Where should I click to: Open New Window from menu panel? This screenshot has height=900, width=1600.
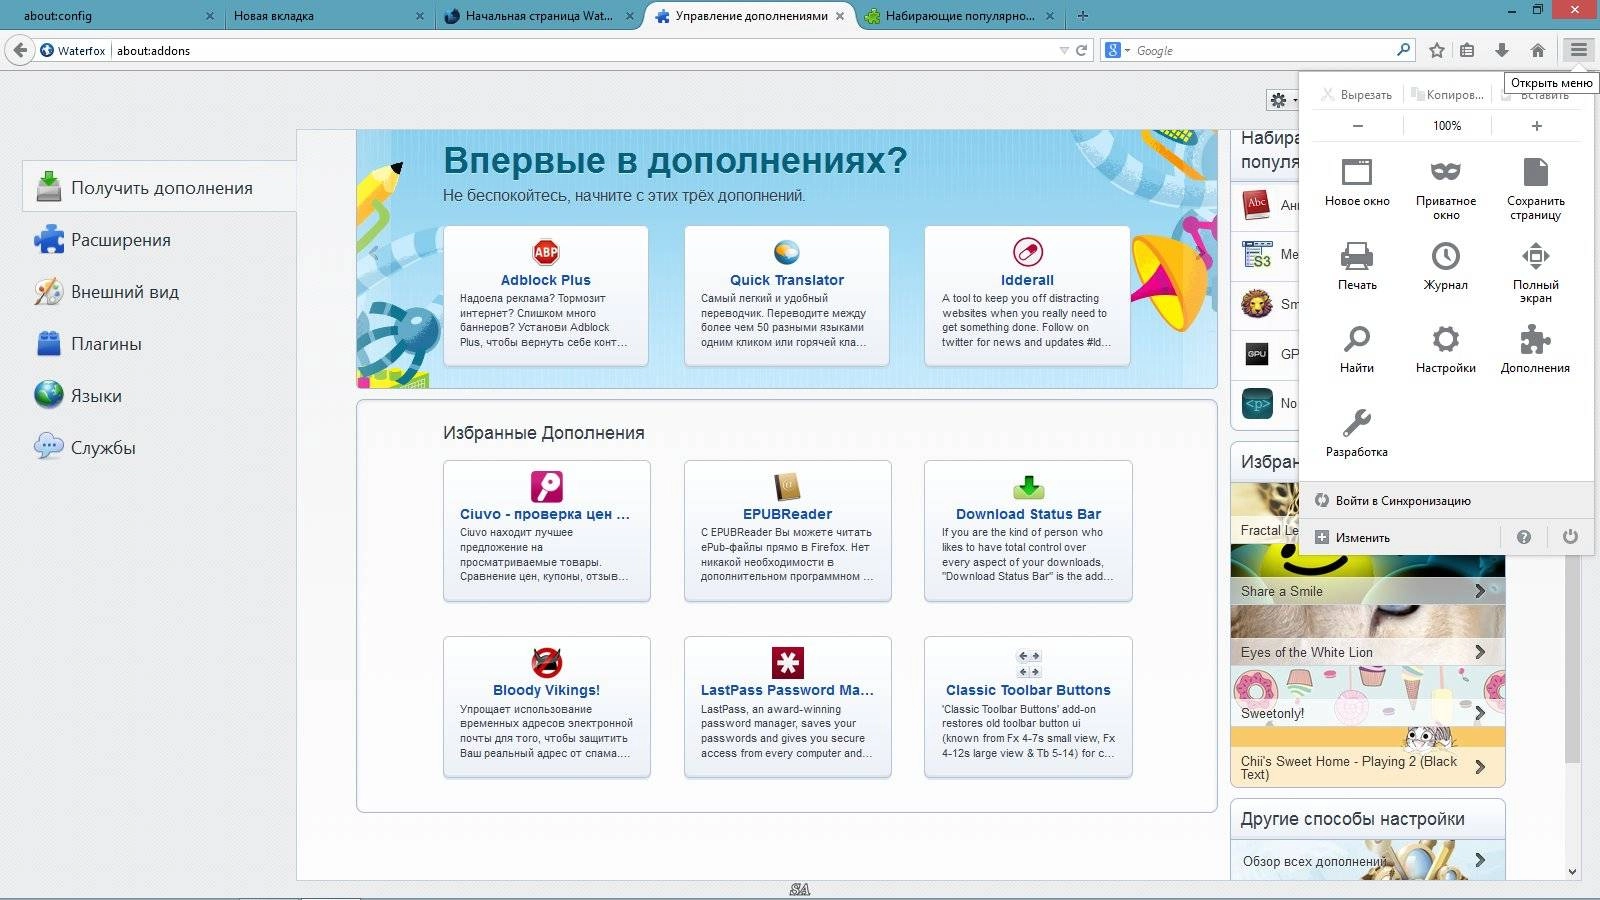tap(1356, 181)
